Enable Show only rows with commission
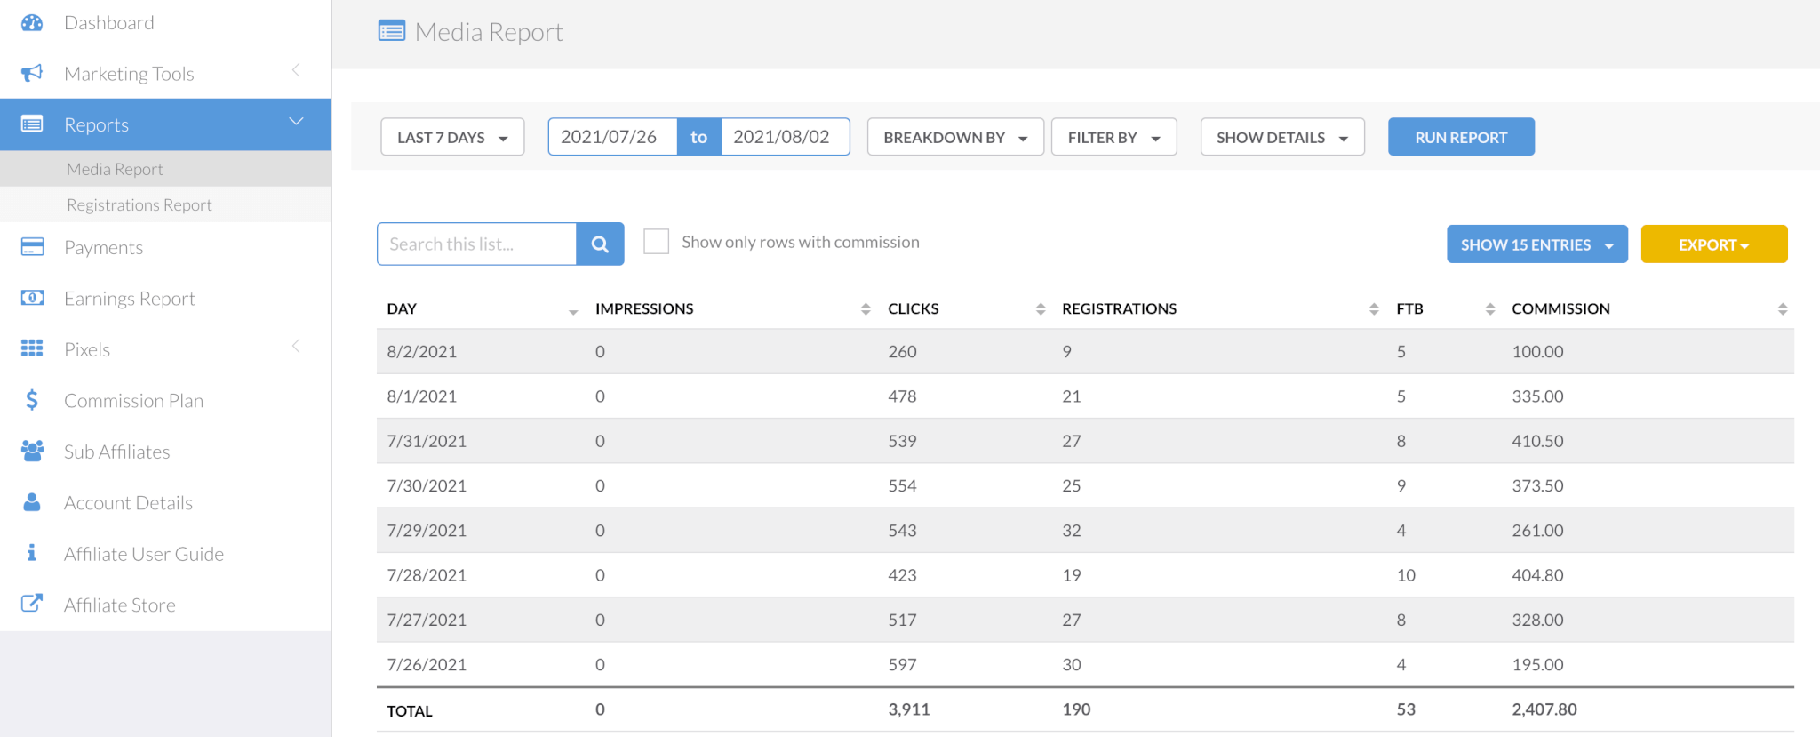 [x=656, y=242]
